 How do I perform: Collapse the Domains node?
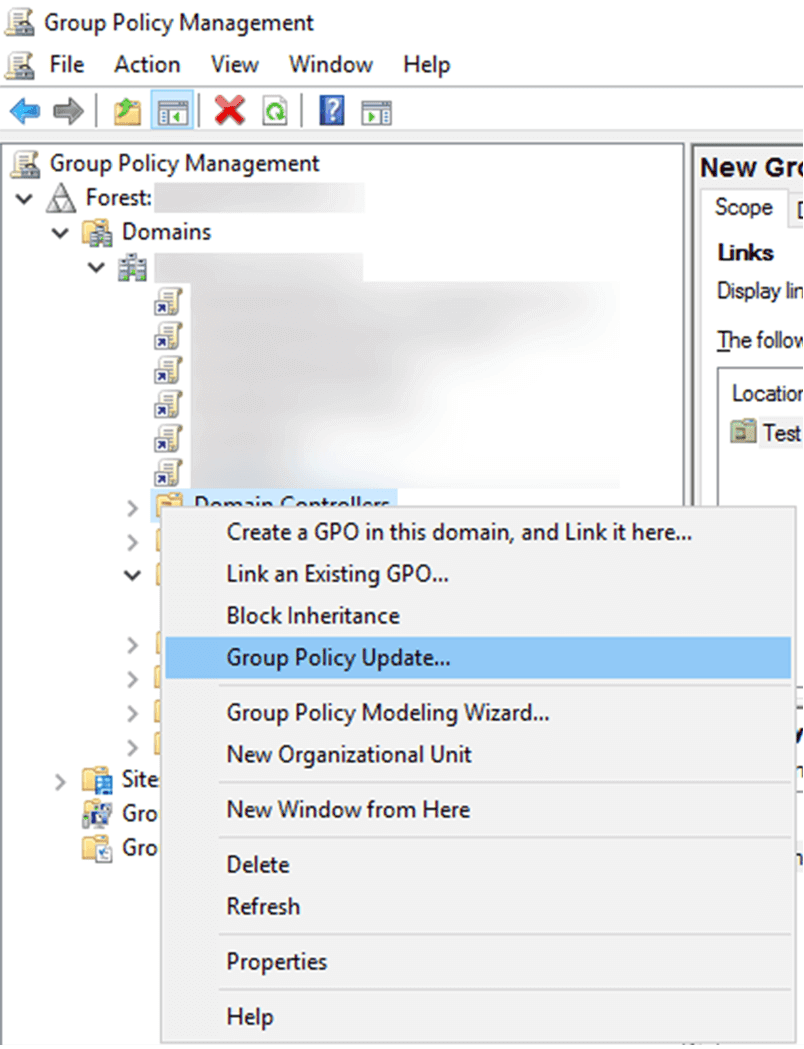(x=58, y=232)
